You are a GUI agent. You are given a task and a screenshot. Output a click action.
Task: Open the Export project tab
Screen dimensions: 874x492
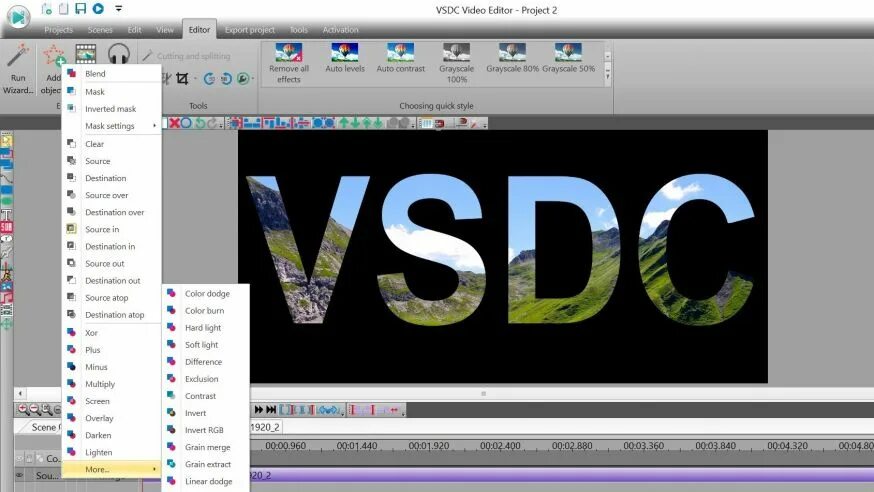click(x=250, y=30)
